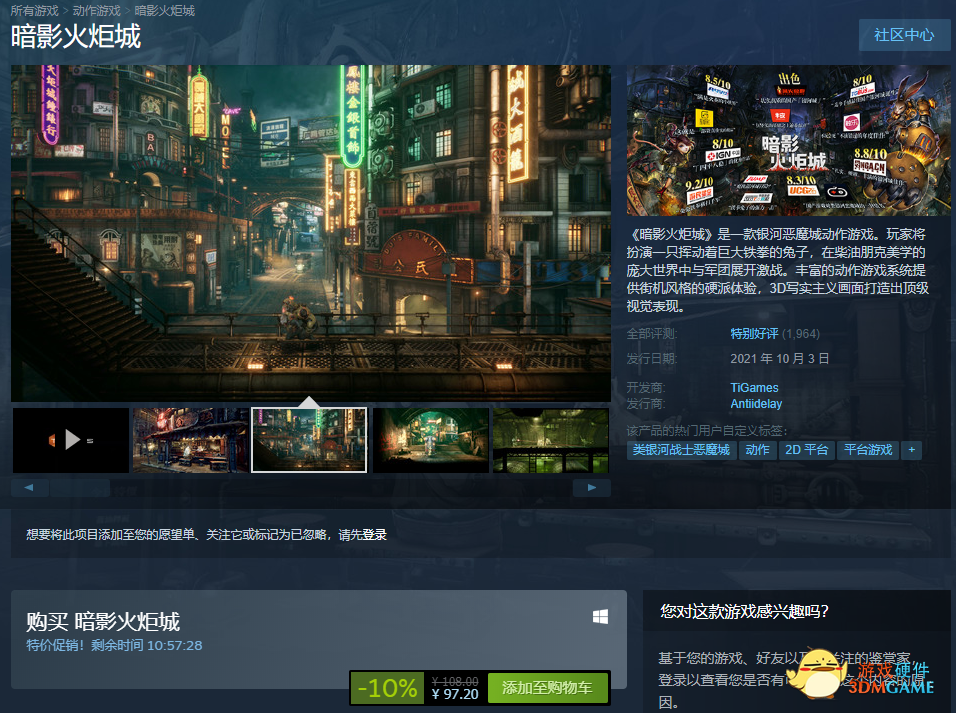Image resolution: width=956 pixels, height=713 pixels.
Task: Select the green tunnel screenshot thumbnail
Action: pos(430,440)
